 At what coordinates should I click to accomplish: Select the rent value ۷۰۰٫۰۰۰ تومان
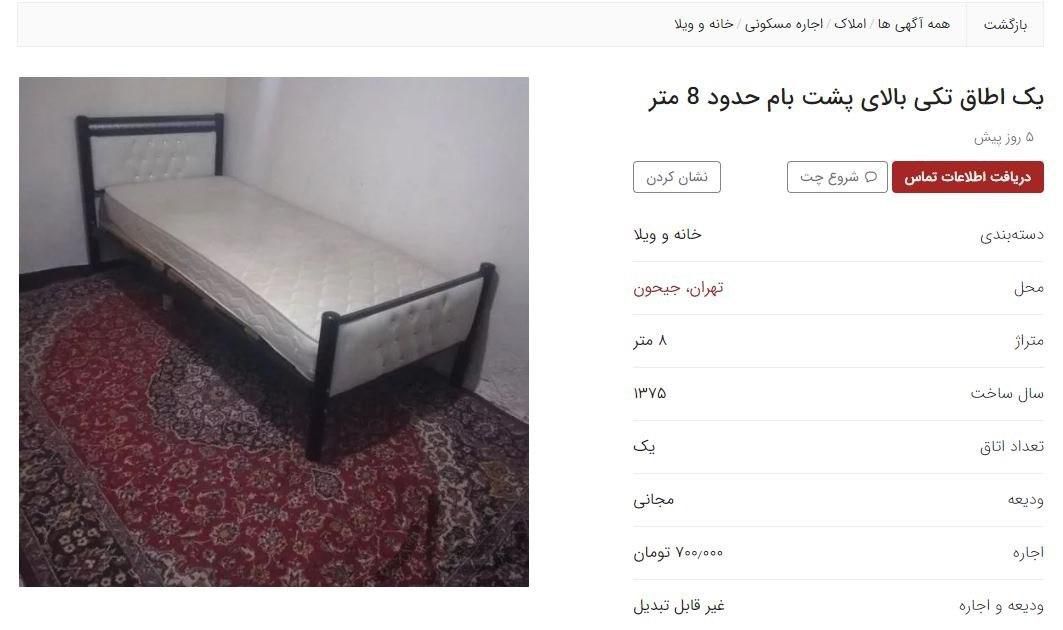pos(679,553)
